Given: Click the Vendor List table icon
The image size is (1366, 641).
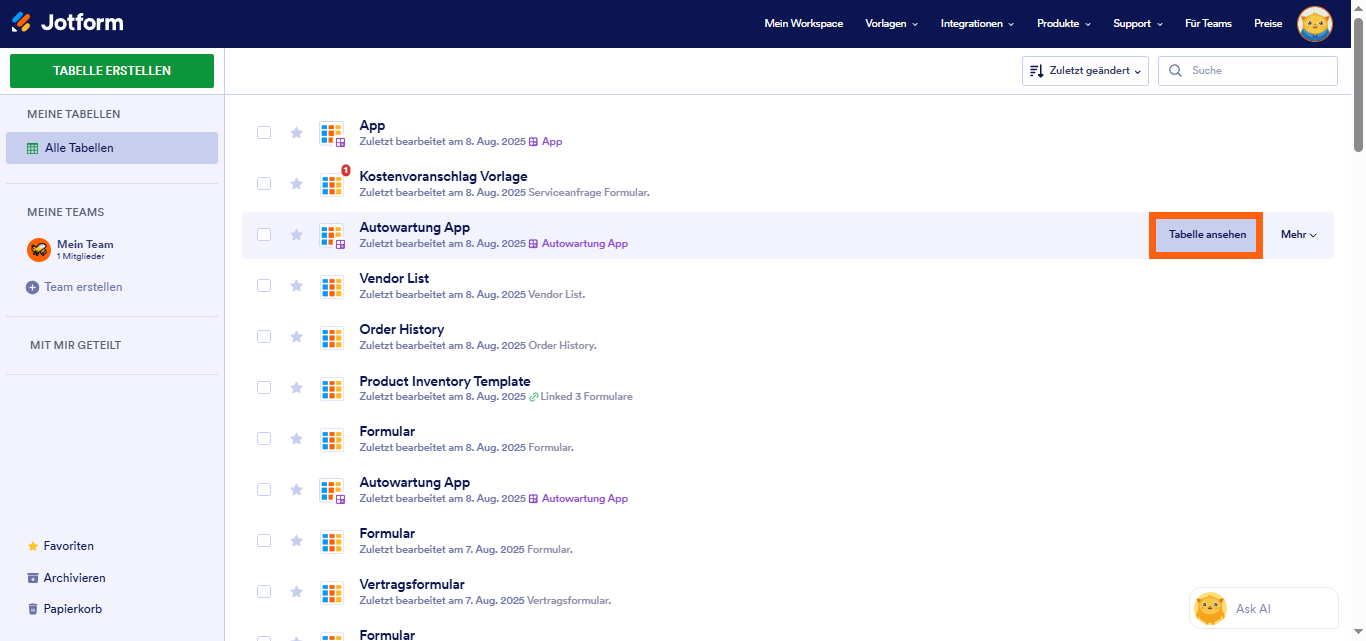Looking at the screenshot, I should (x=332, y=287).
